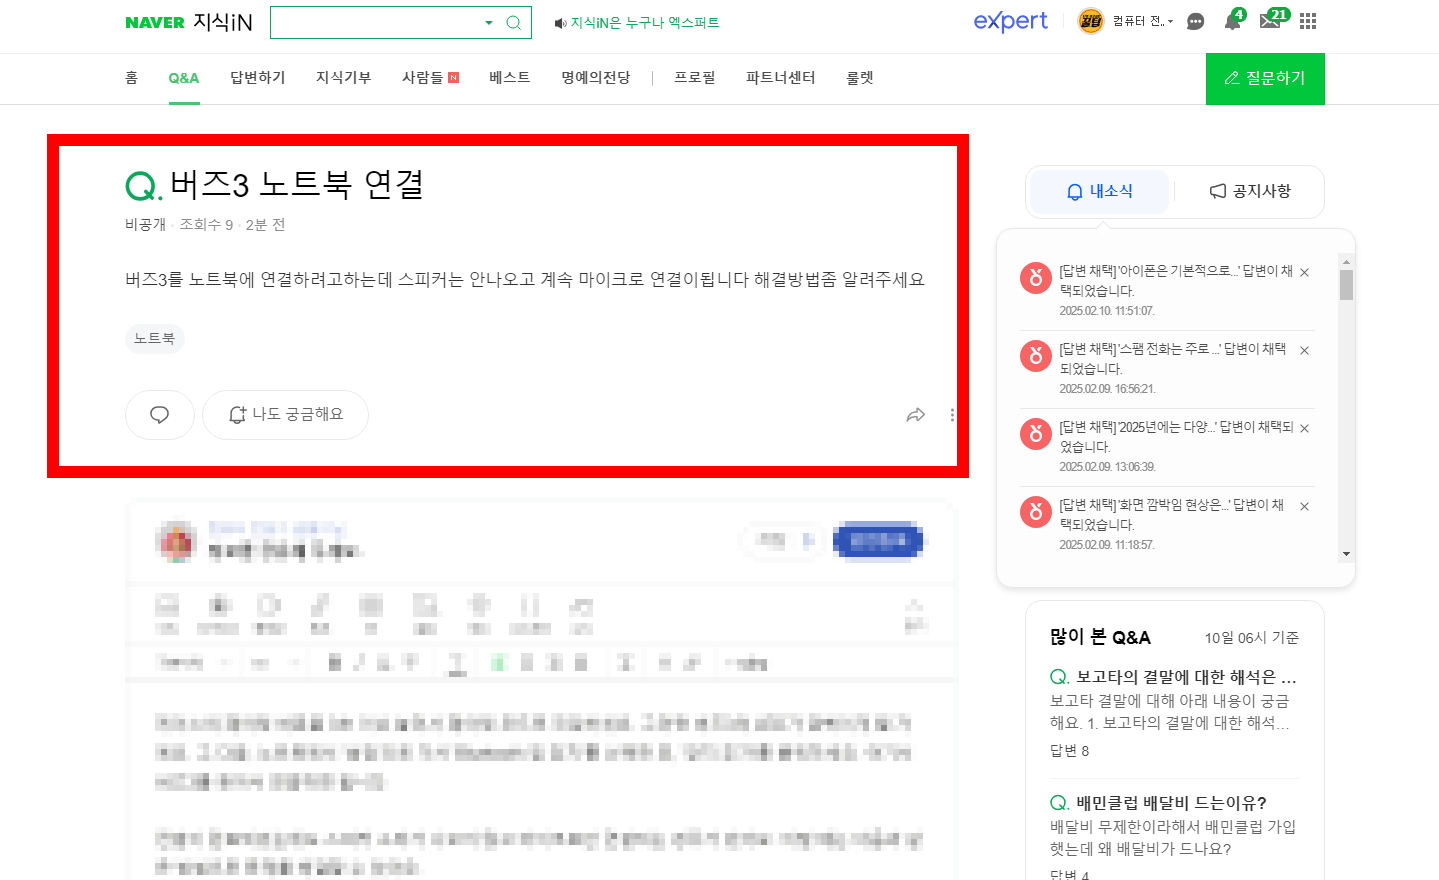Click the 노트북 tag chip
1439x880 pixels.
coord(155,338)
